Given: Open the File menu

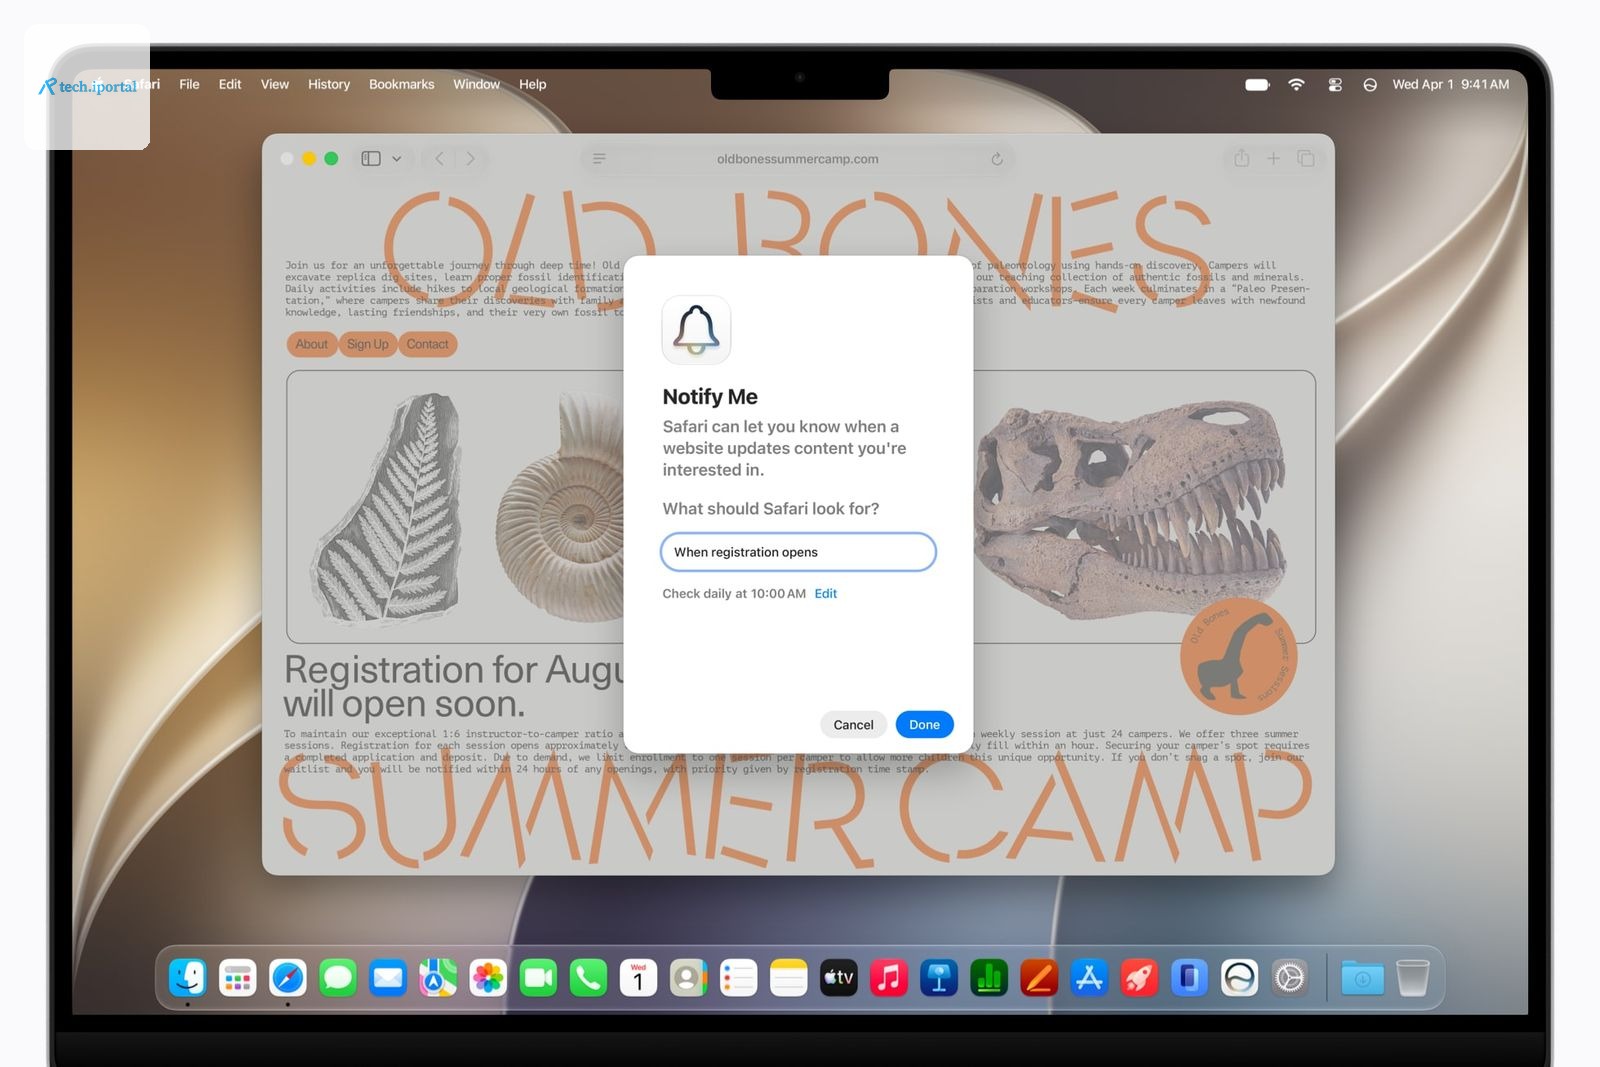Looking at the screenshot, I should tap(189, 84).
